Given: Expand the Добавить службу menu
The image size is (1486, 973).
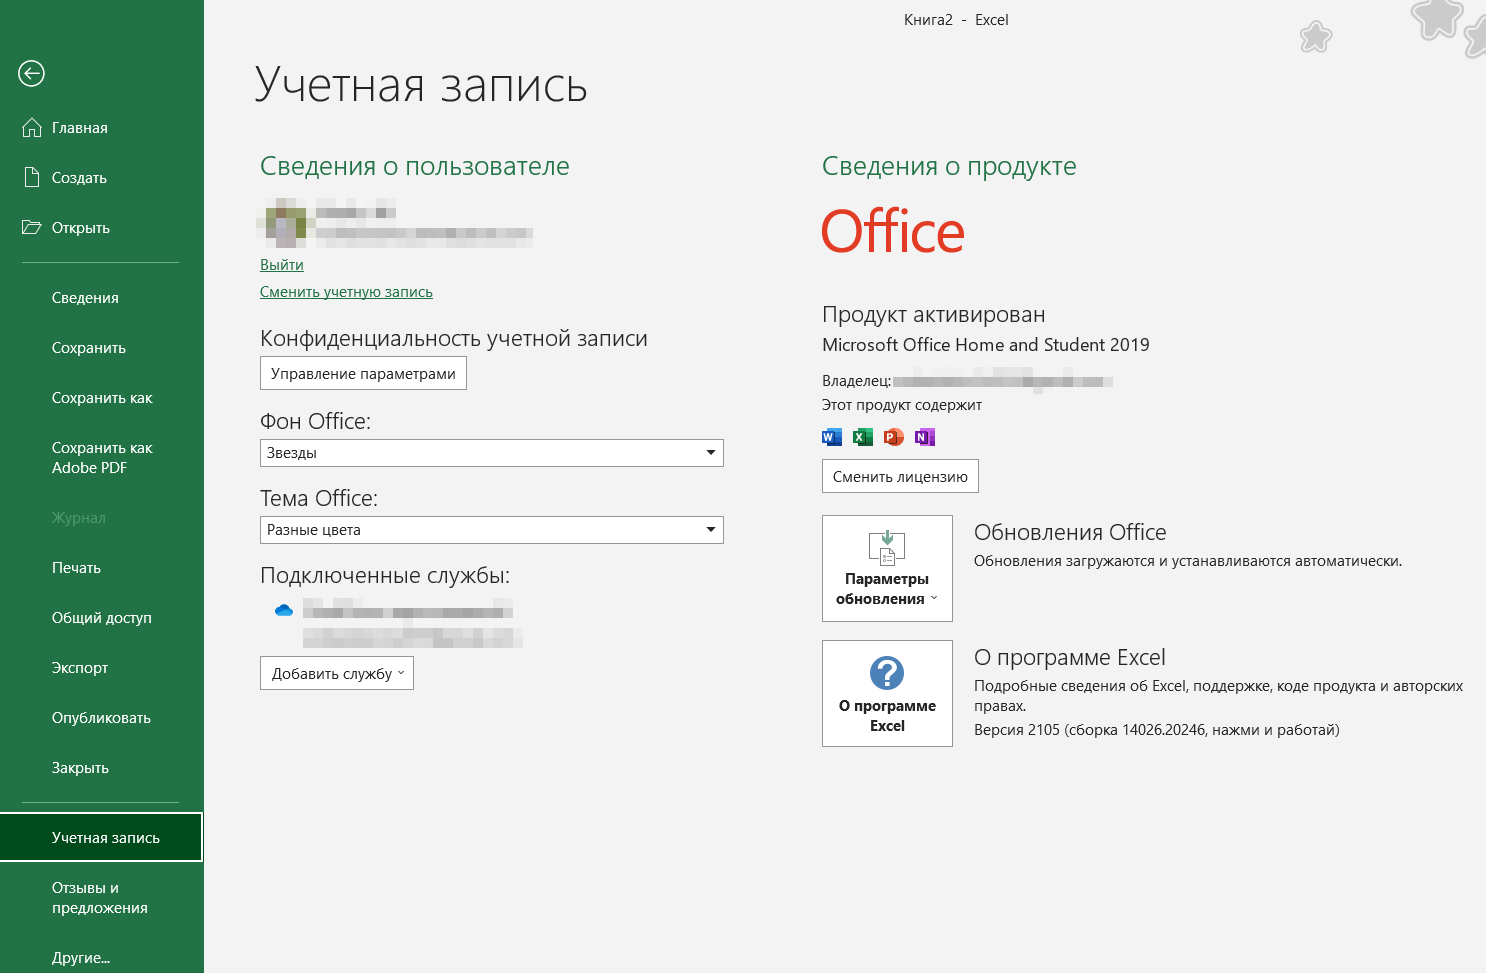Looking at the screenshot, I should tap(337, 673).
